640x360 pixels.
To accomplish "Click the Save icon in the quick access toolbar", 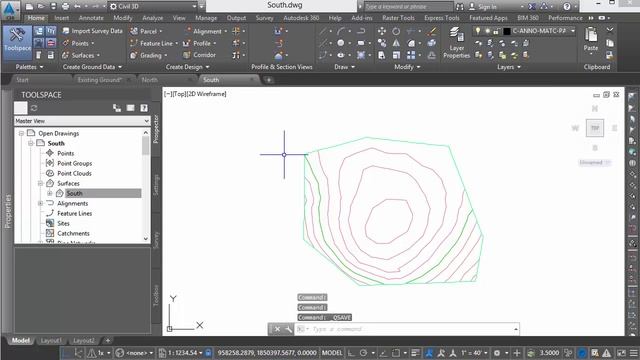I will click(53, 7).
